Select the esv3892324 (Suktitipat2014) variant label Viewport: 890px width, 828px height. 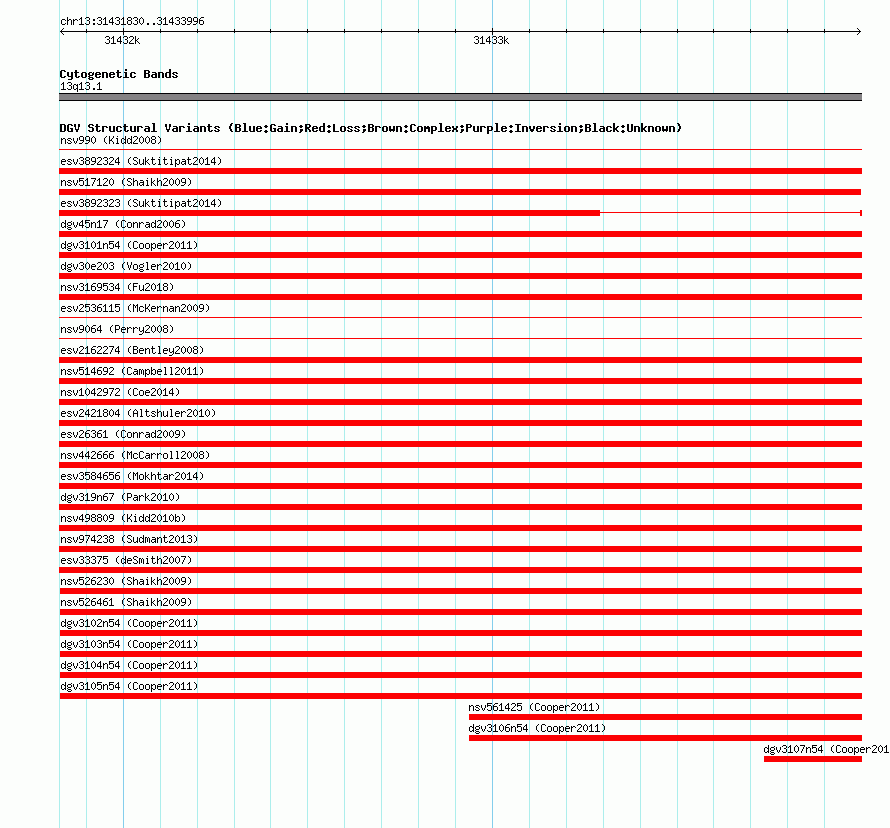(141, 161)
